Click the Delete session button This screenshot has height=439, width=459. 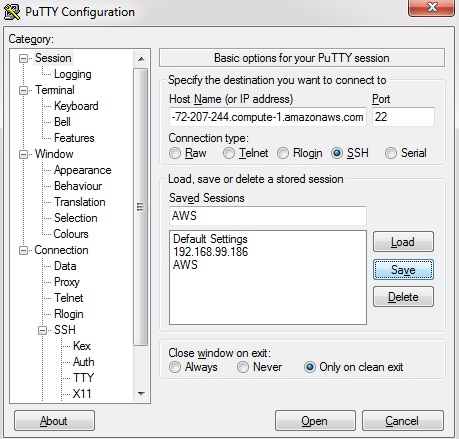click(x=403, y=297)
